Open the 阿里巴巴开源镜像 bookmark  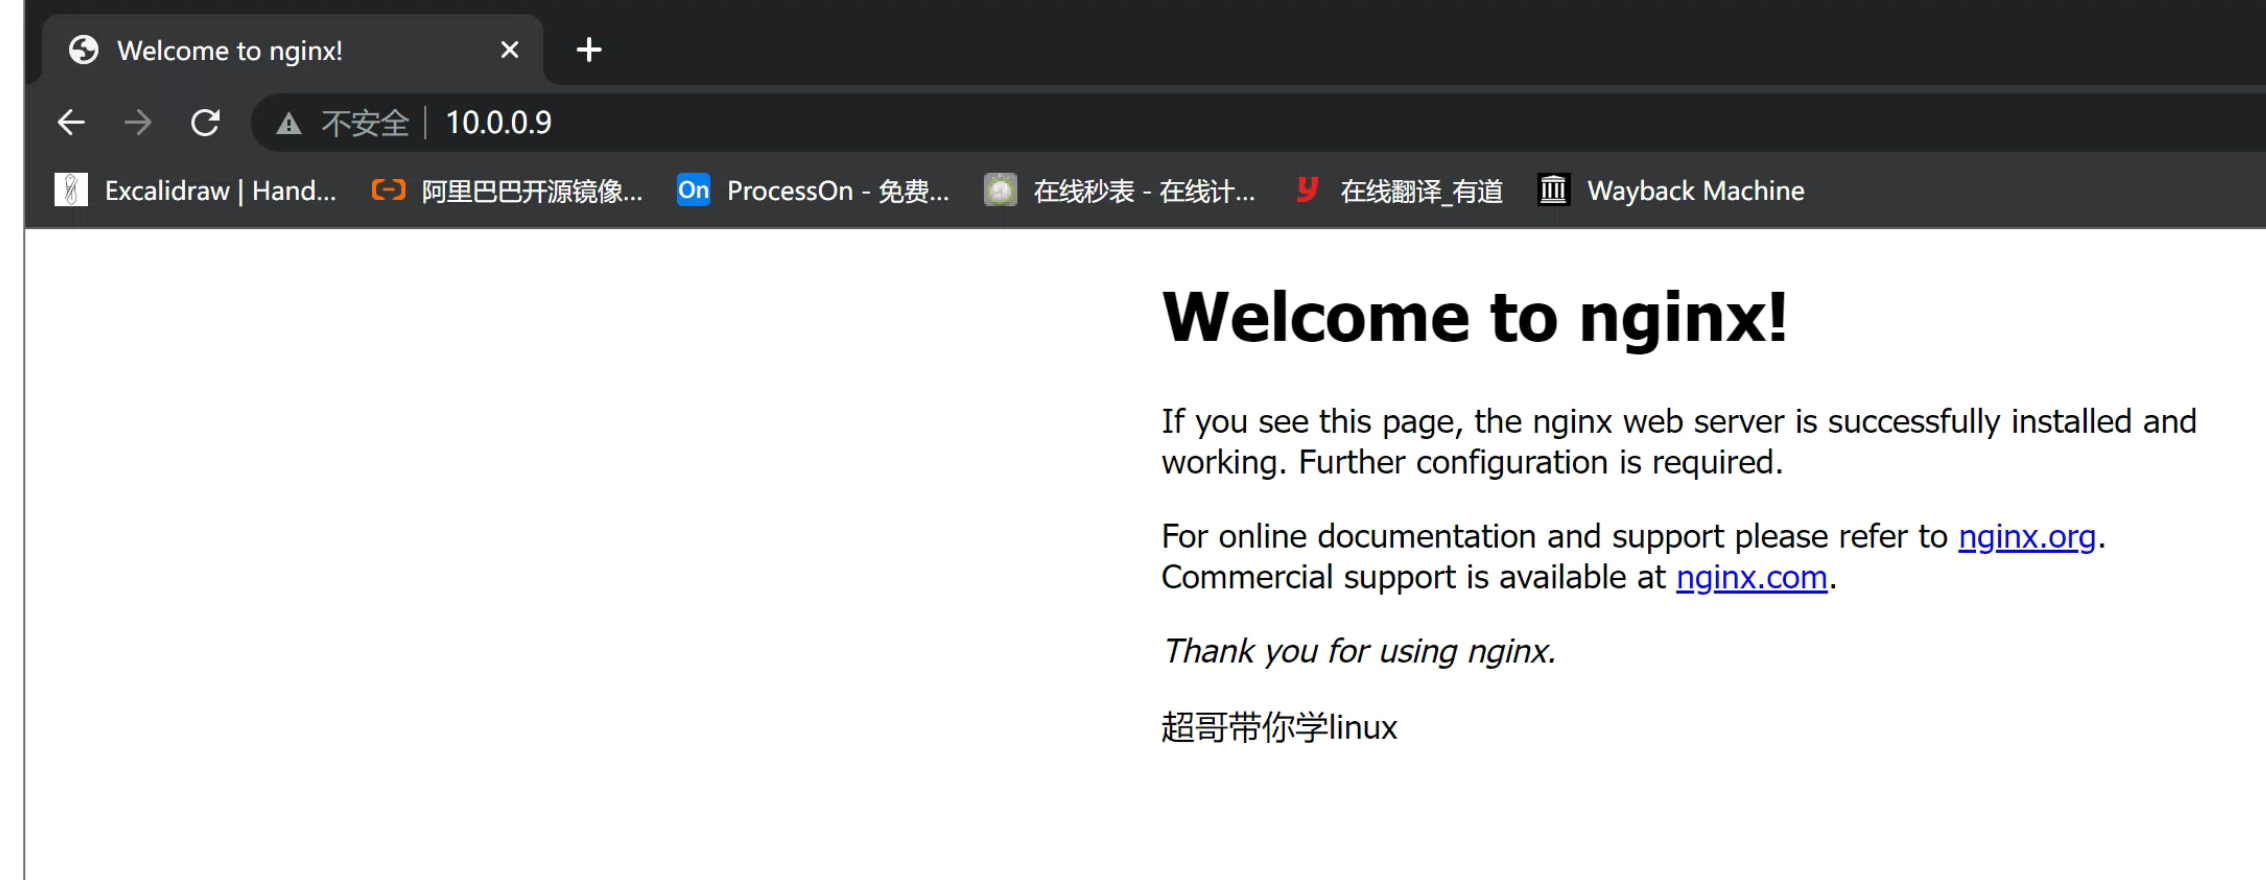pos(508,190)
